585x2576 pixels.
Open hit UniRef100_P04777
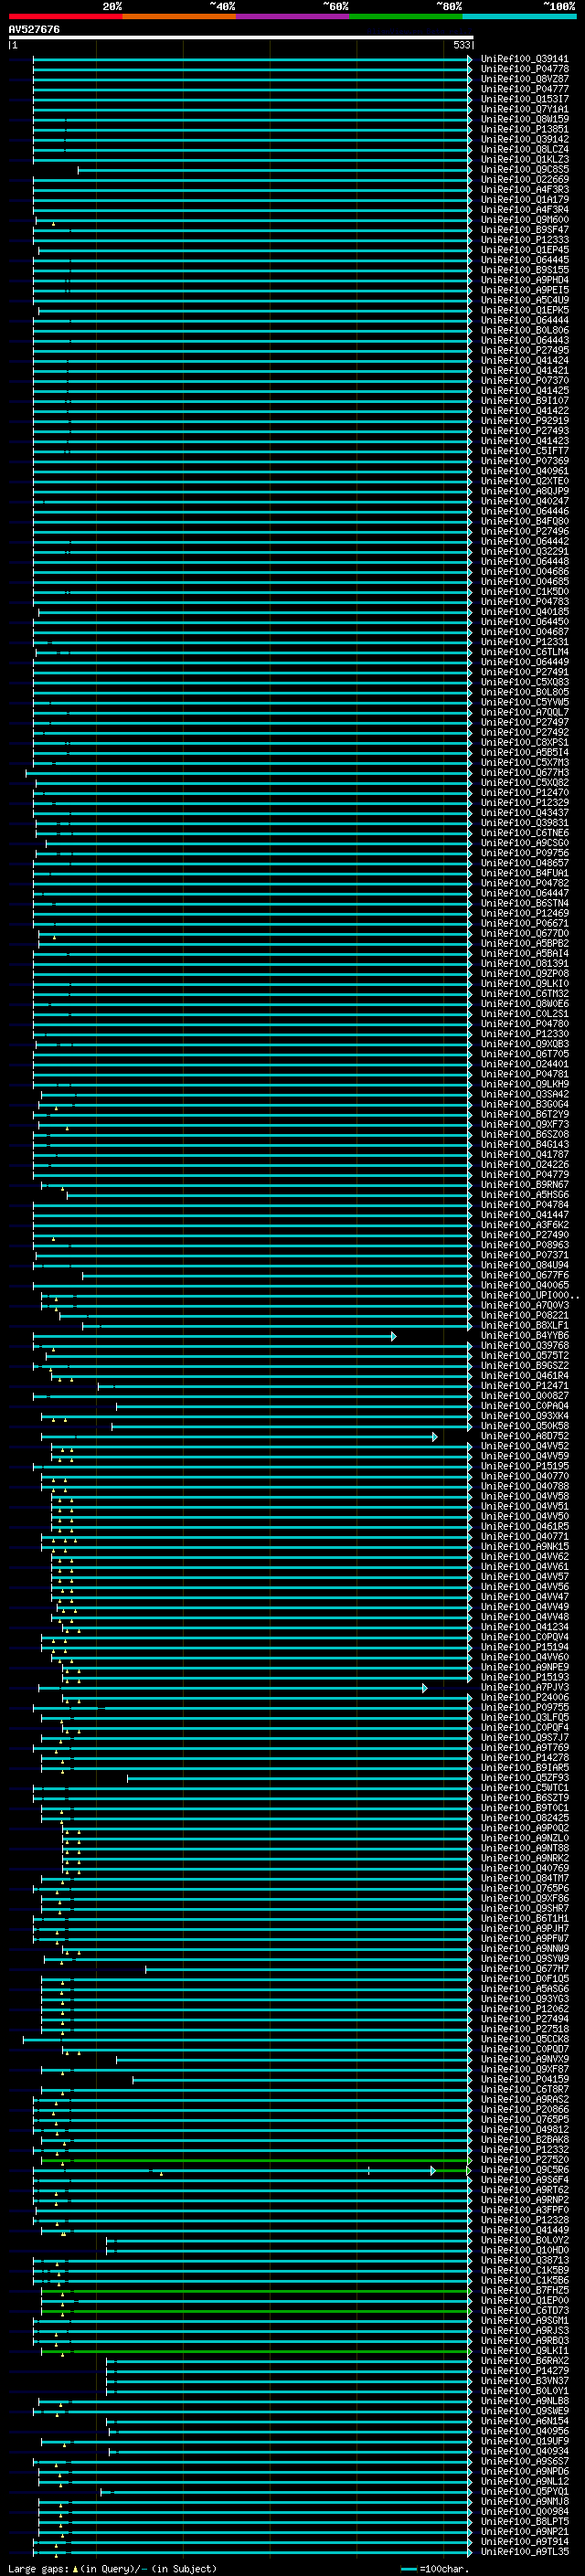[525, 89]
